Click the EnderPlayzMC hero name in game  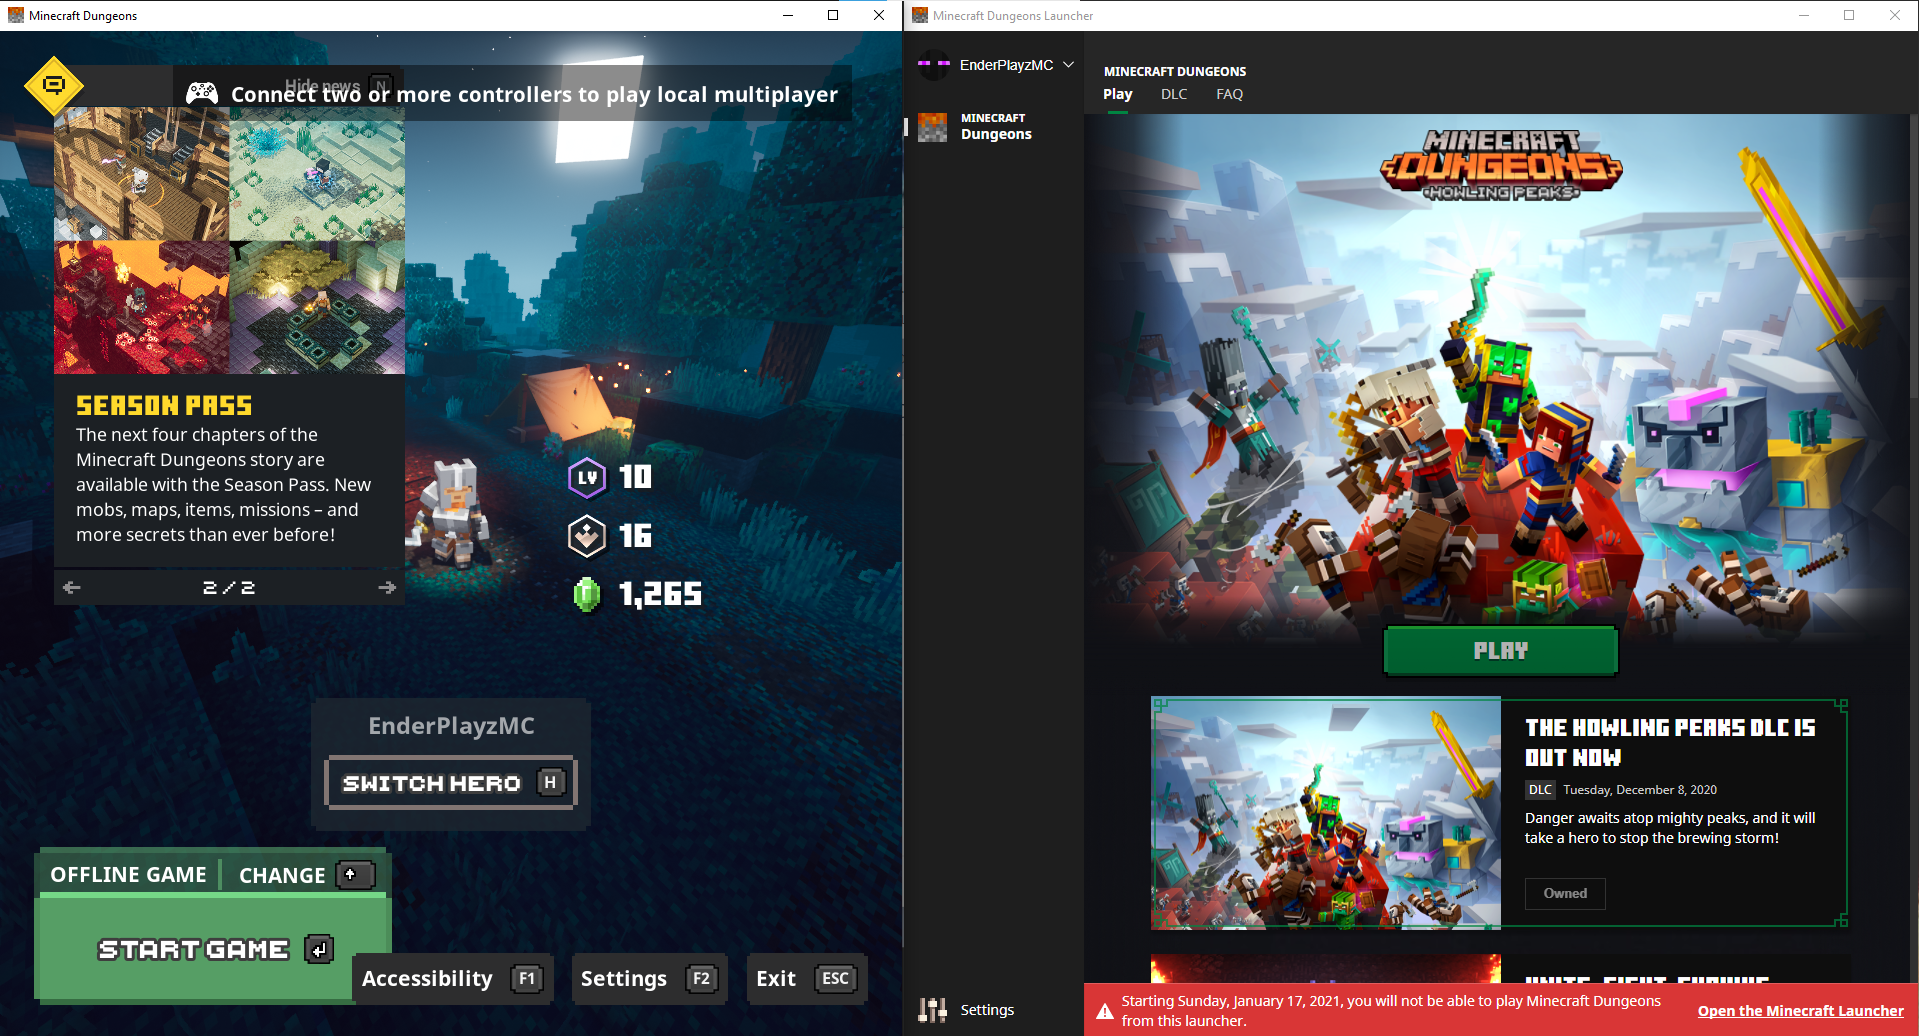[x=451, y=726]
